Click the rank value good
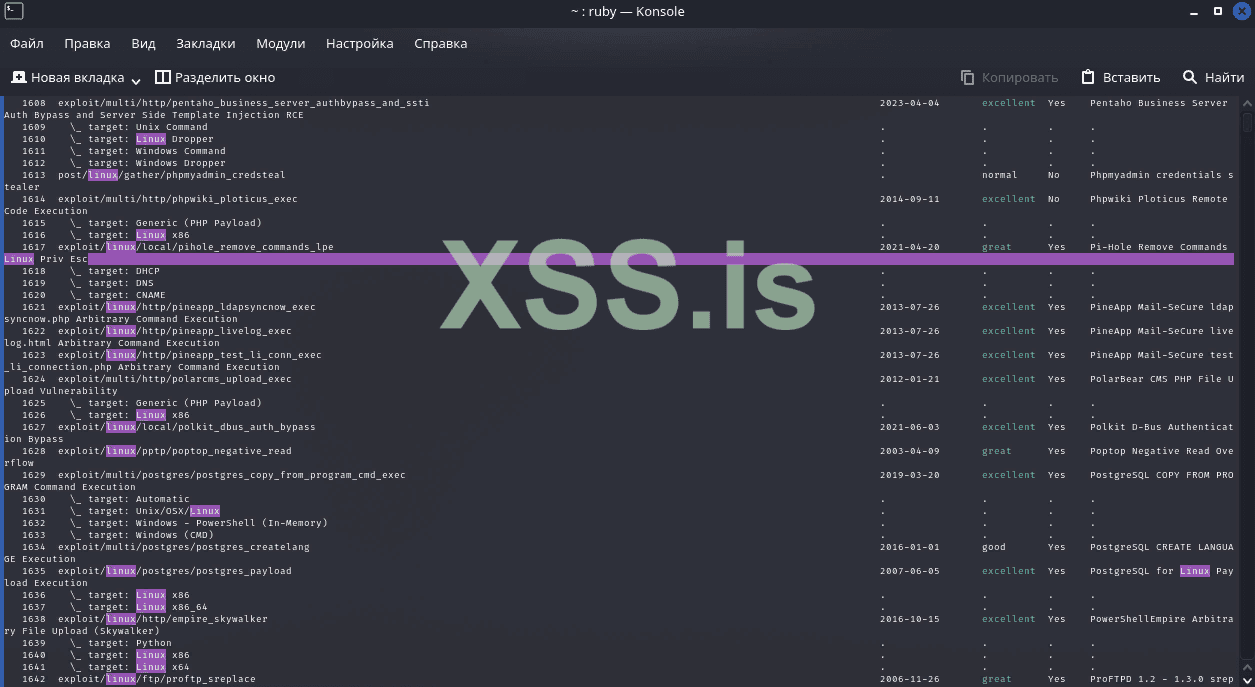 994,547
